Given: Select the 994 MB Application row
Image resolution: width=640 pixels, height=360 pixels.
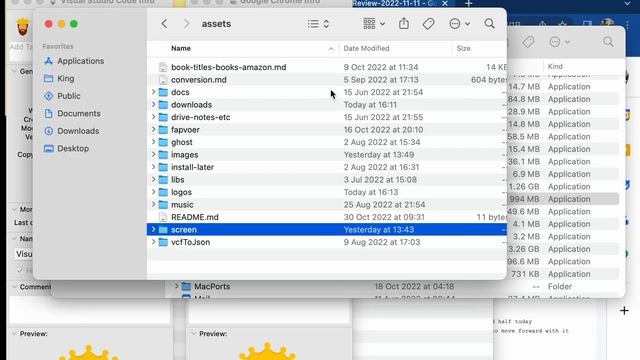Looking at the screenshot, I should (563, 199).
